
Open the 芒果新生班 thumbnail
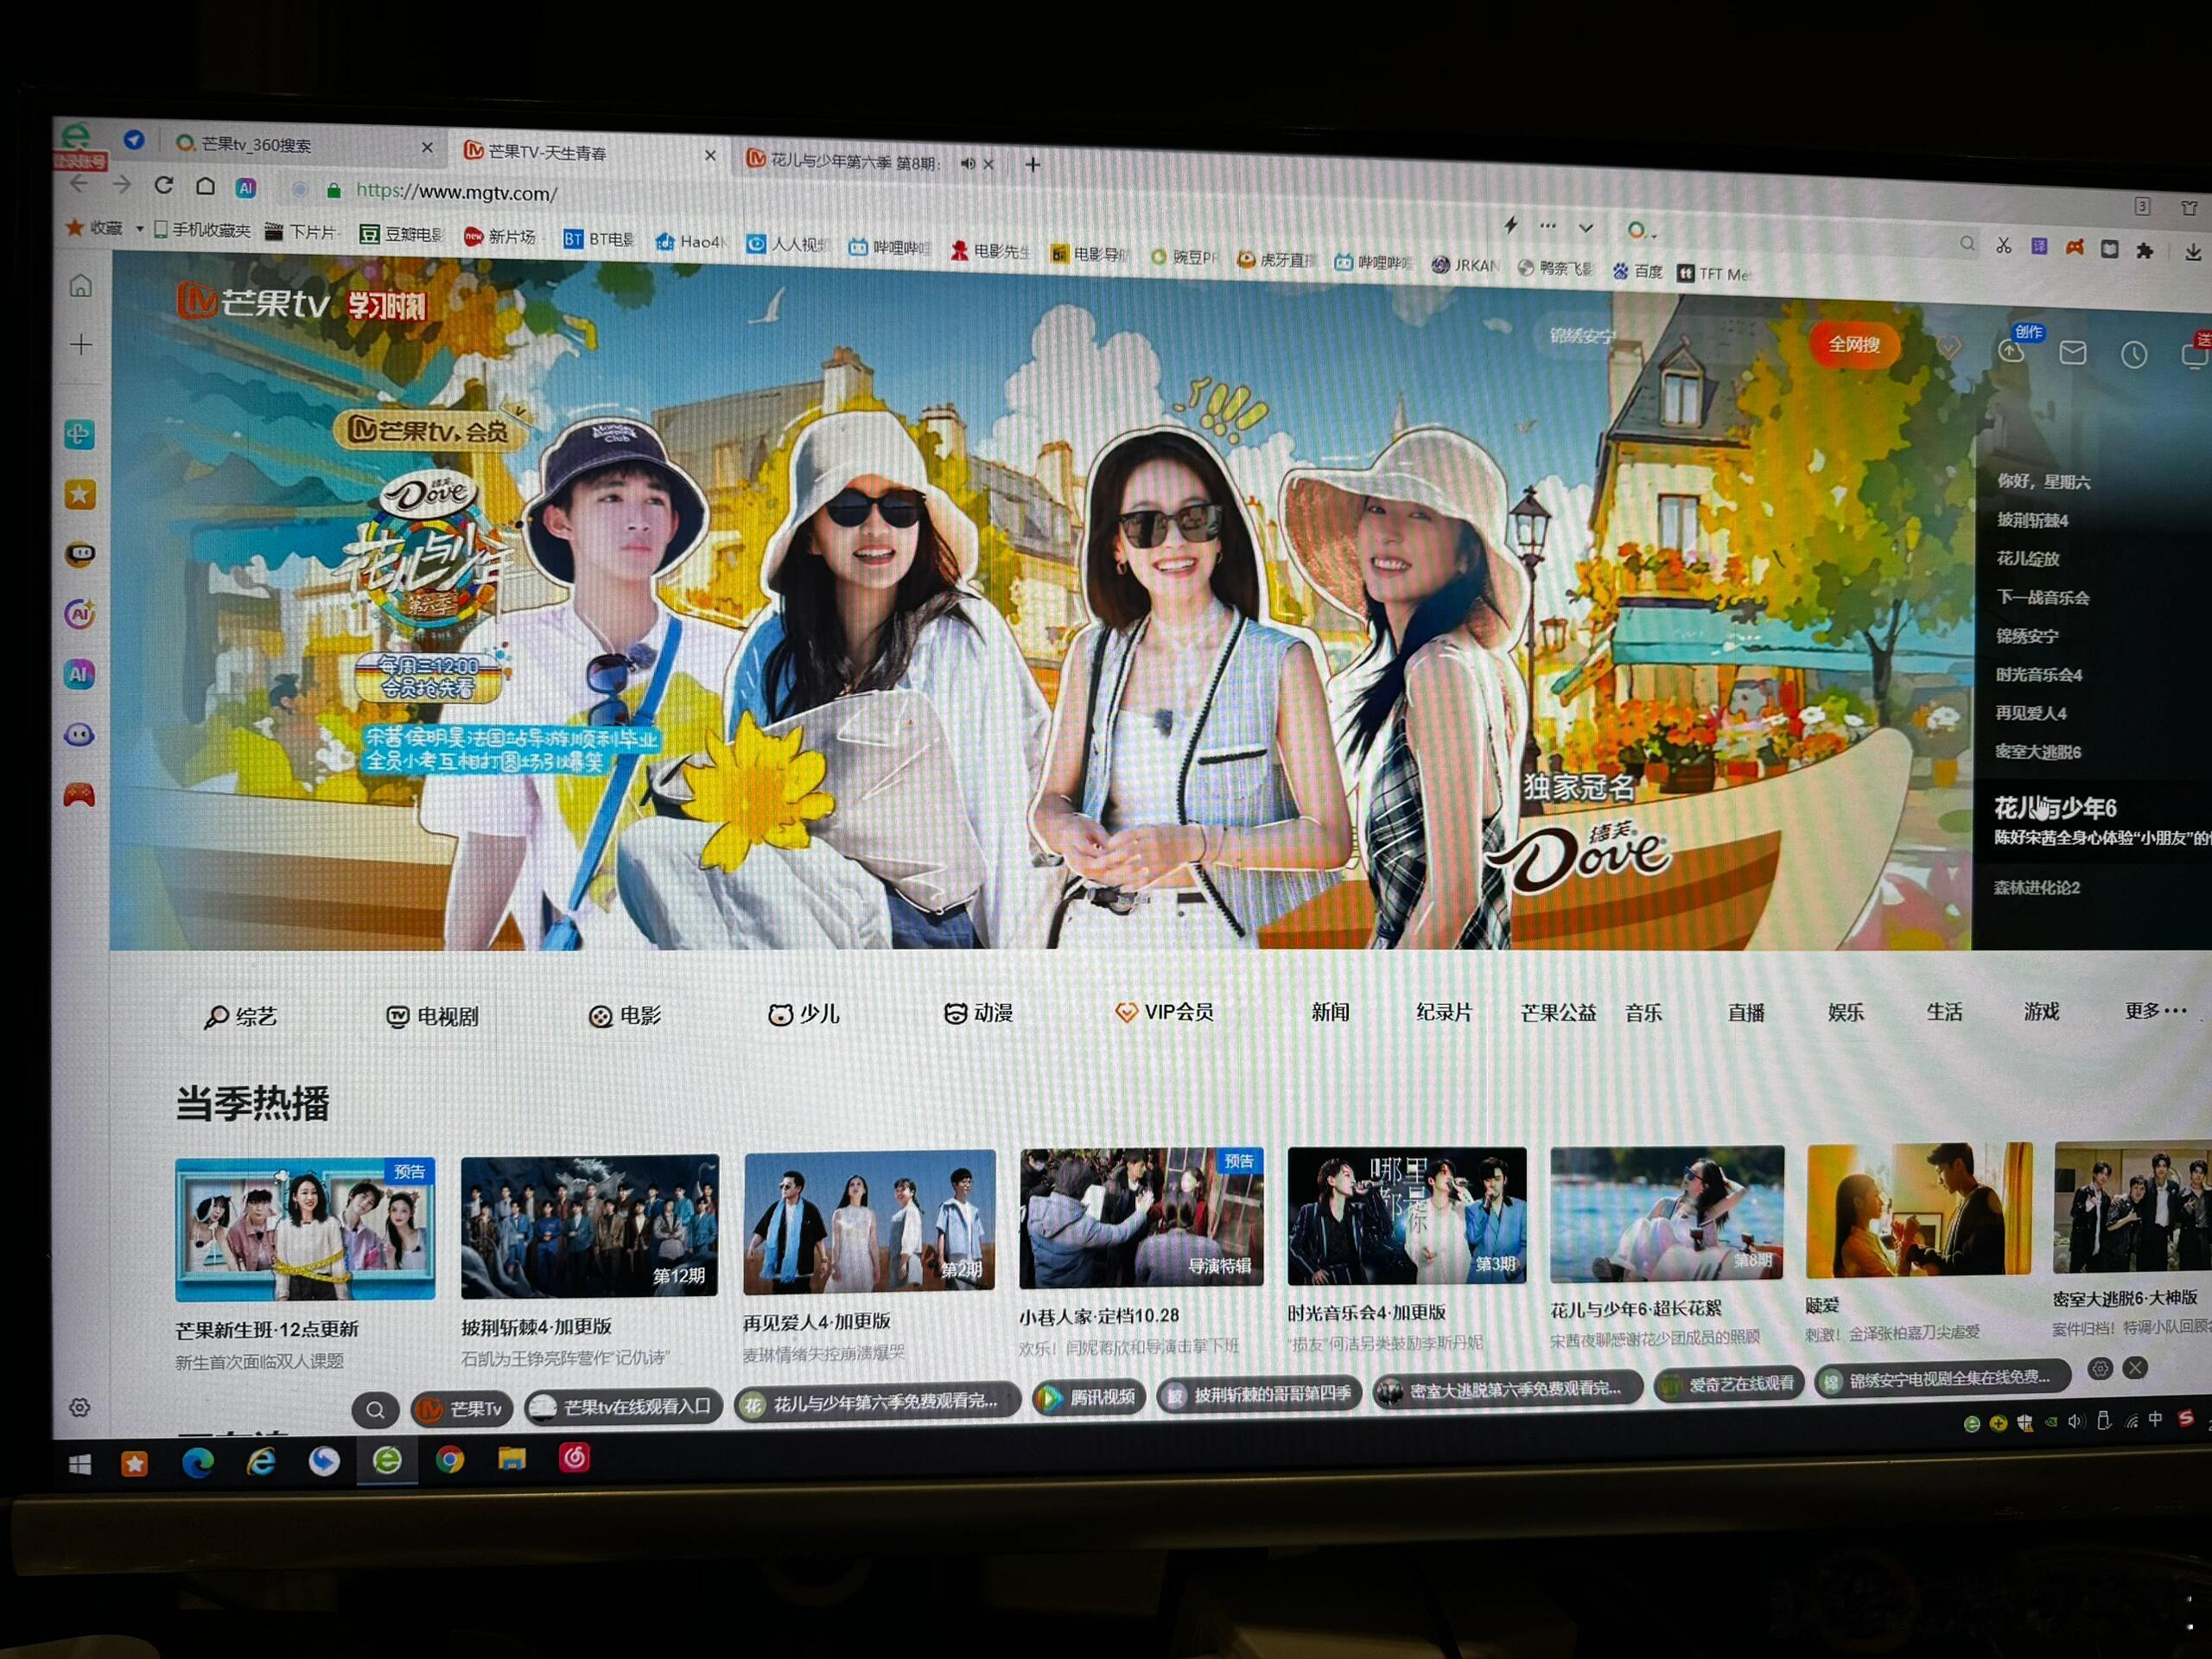(305, 1229)
